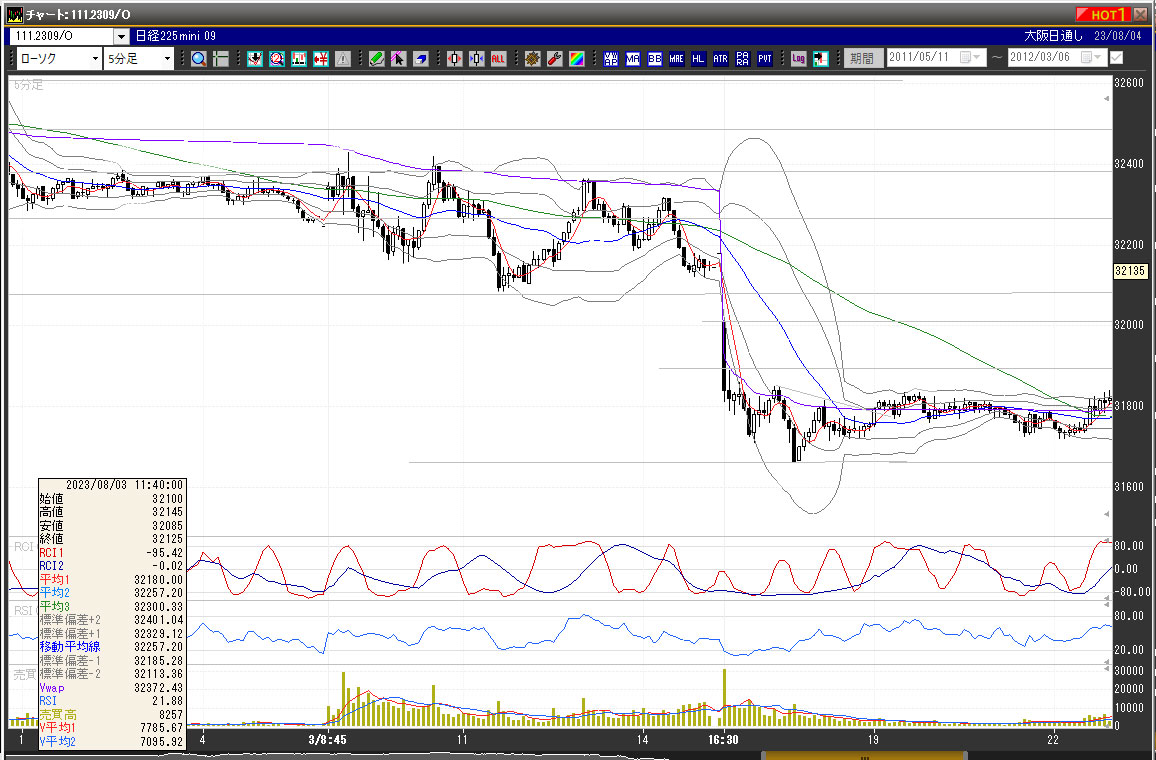Click the magnifier zoom icon
Image resolution: width=1156 pixels, height=760 pixels.
[x=198, y=59]
